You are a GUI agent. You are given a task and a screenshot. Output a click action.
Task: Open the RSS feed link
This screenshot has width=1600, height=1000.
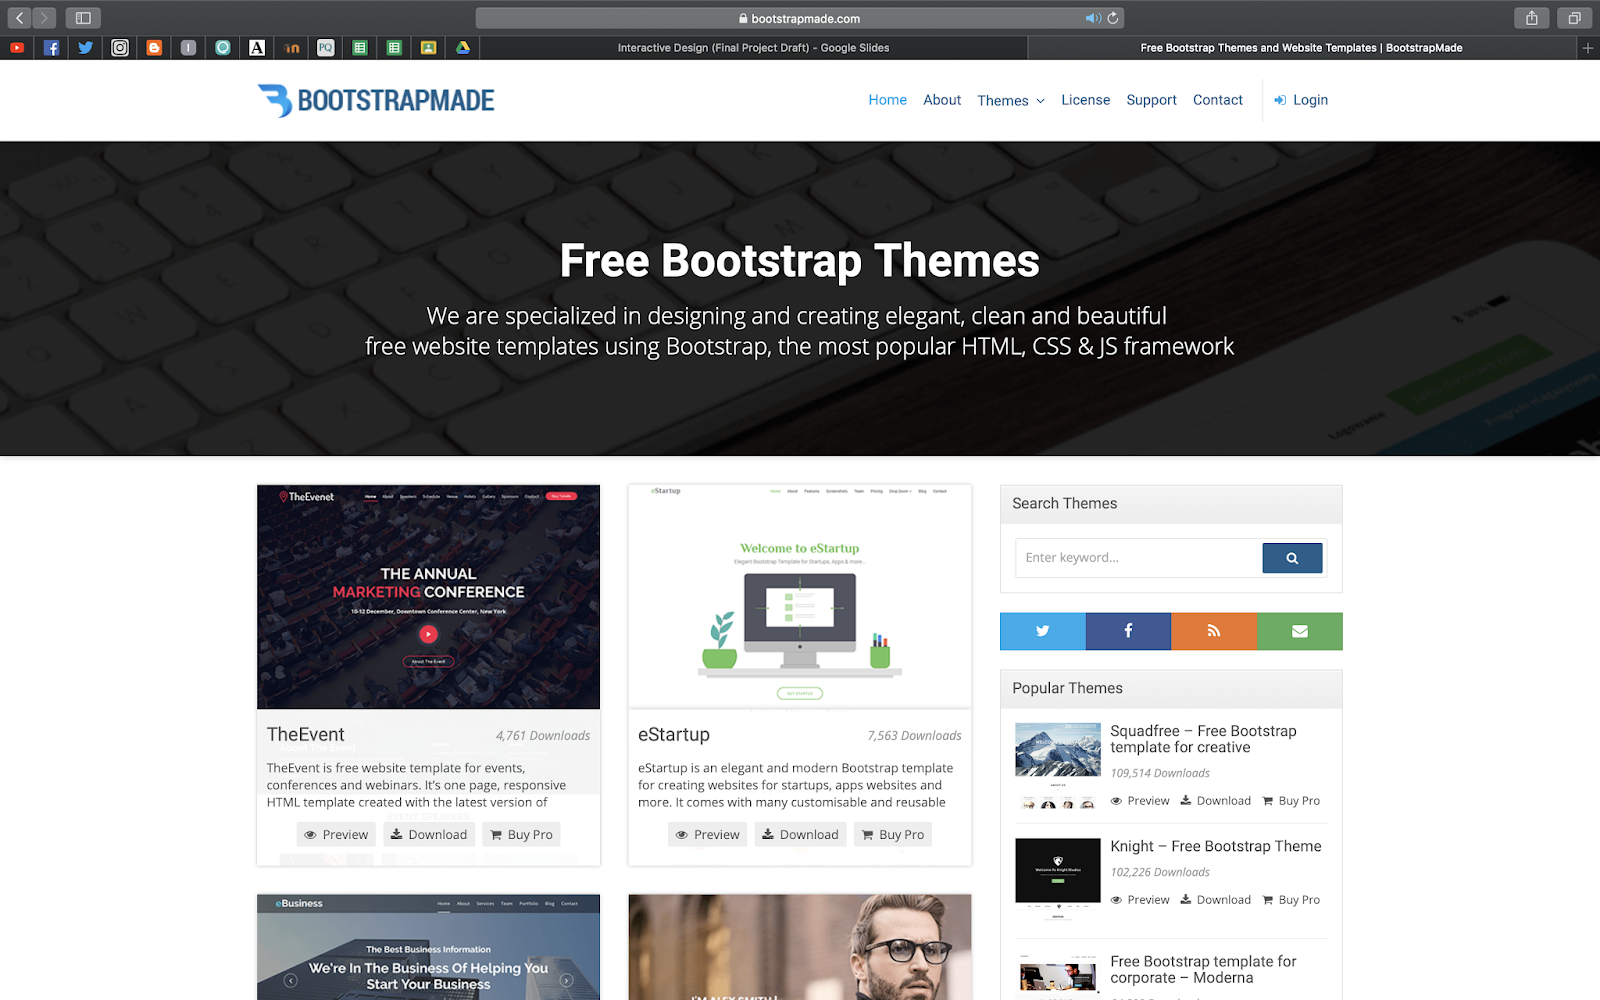(1214, 631)
